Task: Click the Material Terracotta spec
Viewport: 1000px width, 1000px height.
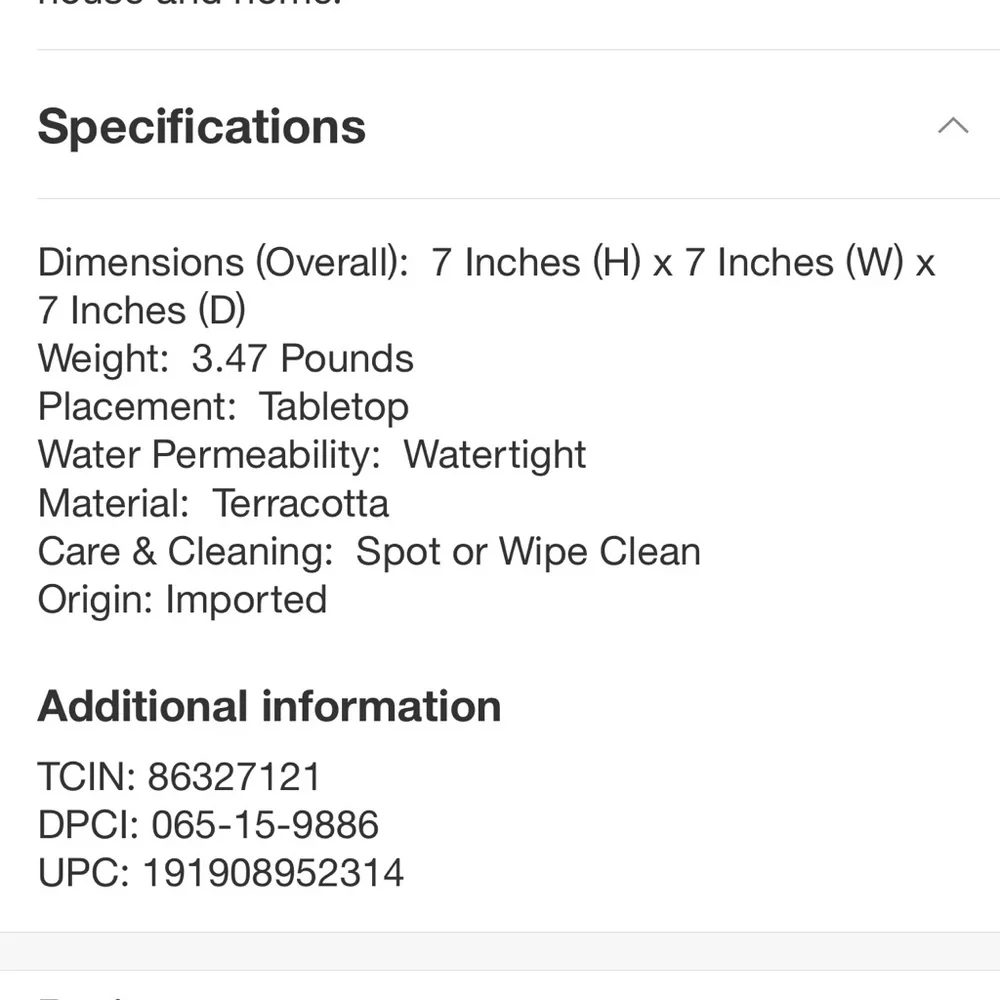Action: tap(213, 503)
